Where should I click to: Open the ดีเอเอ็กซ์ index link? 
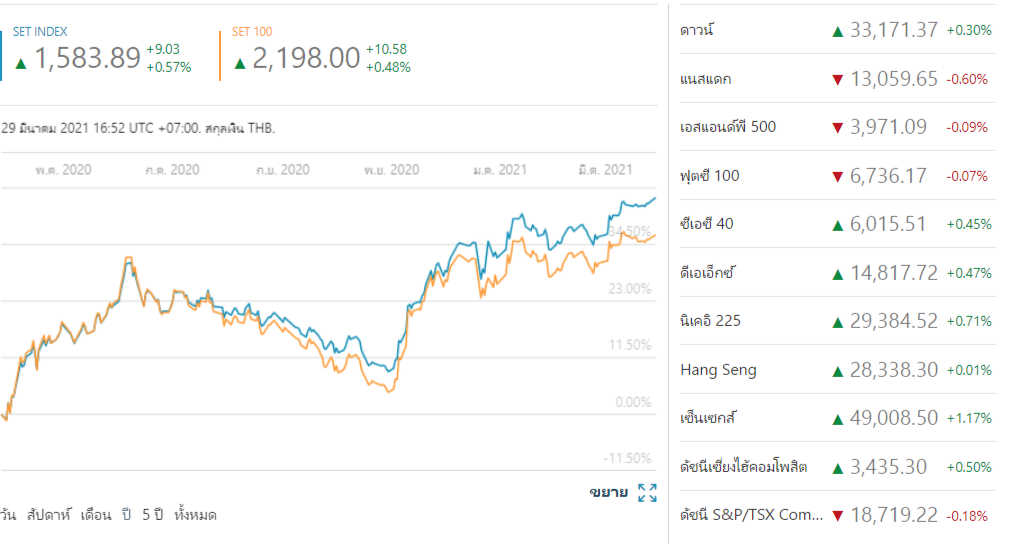click(707, 273)
